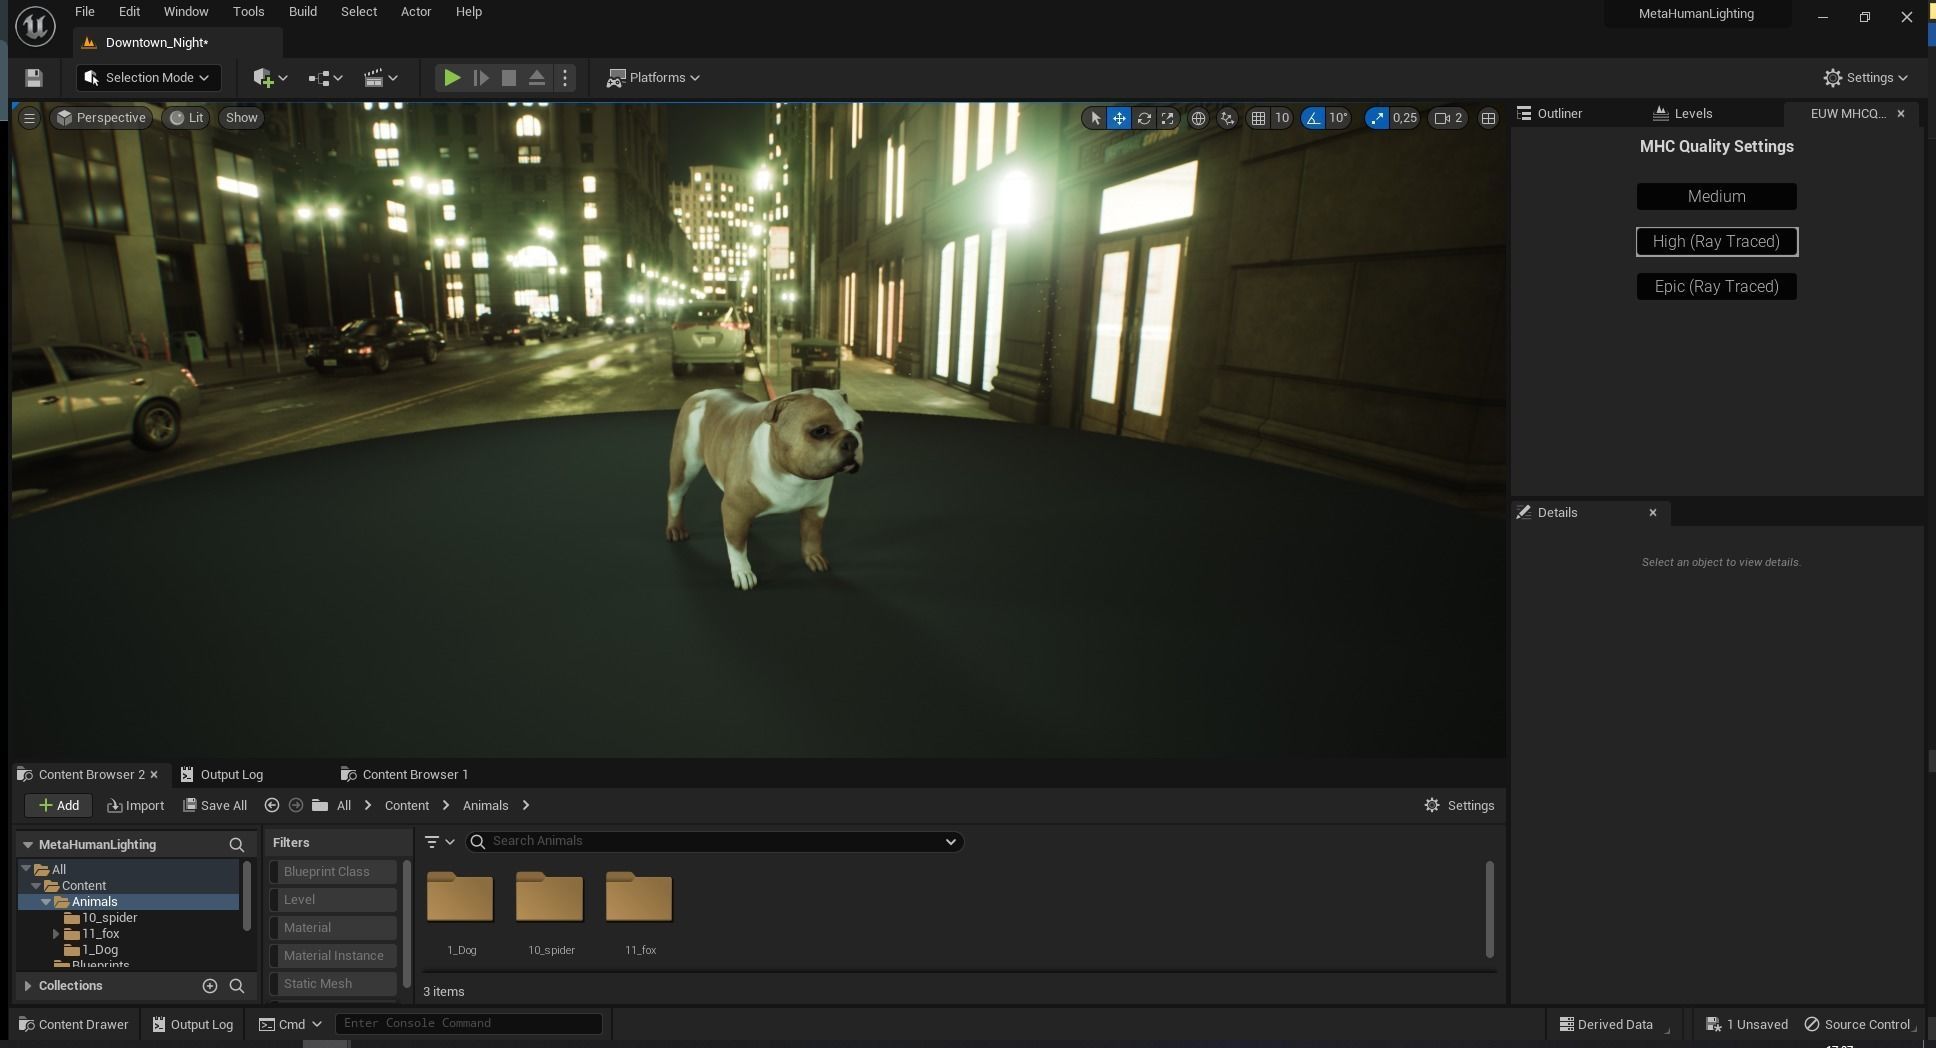Open the toolbar Settings dropdown
Screen dimensions: 1936x1048
click(x=1866, y=78)
